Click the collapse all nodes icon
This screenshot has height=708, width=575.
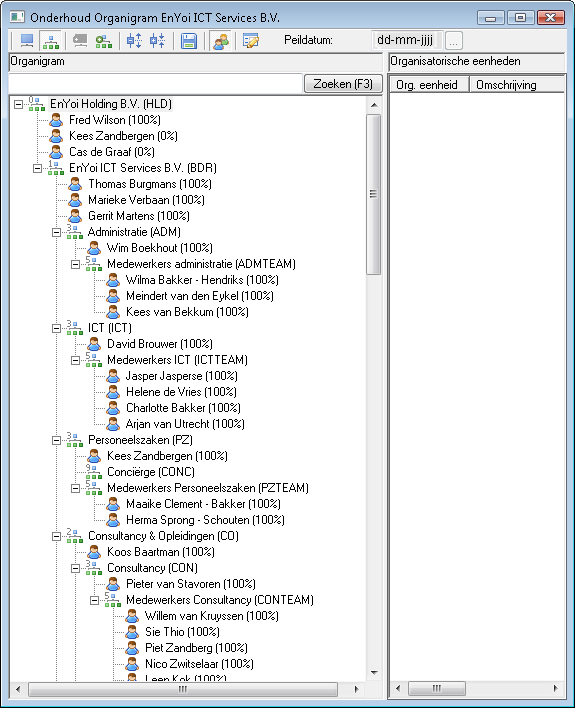[157, 41]
